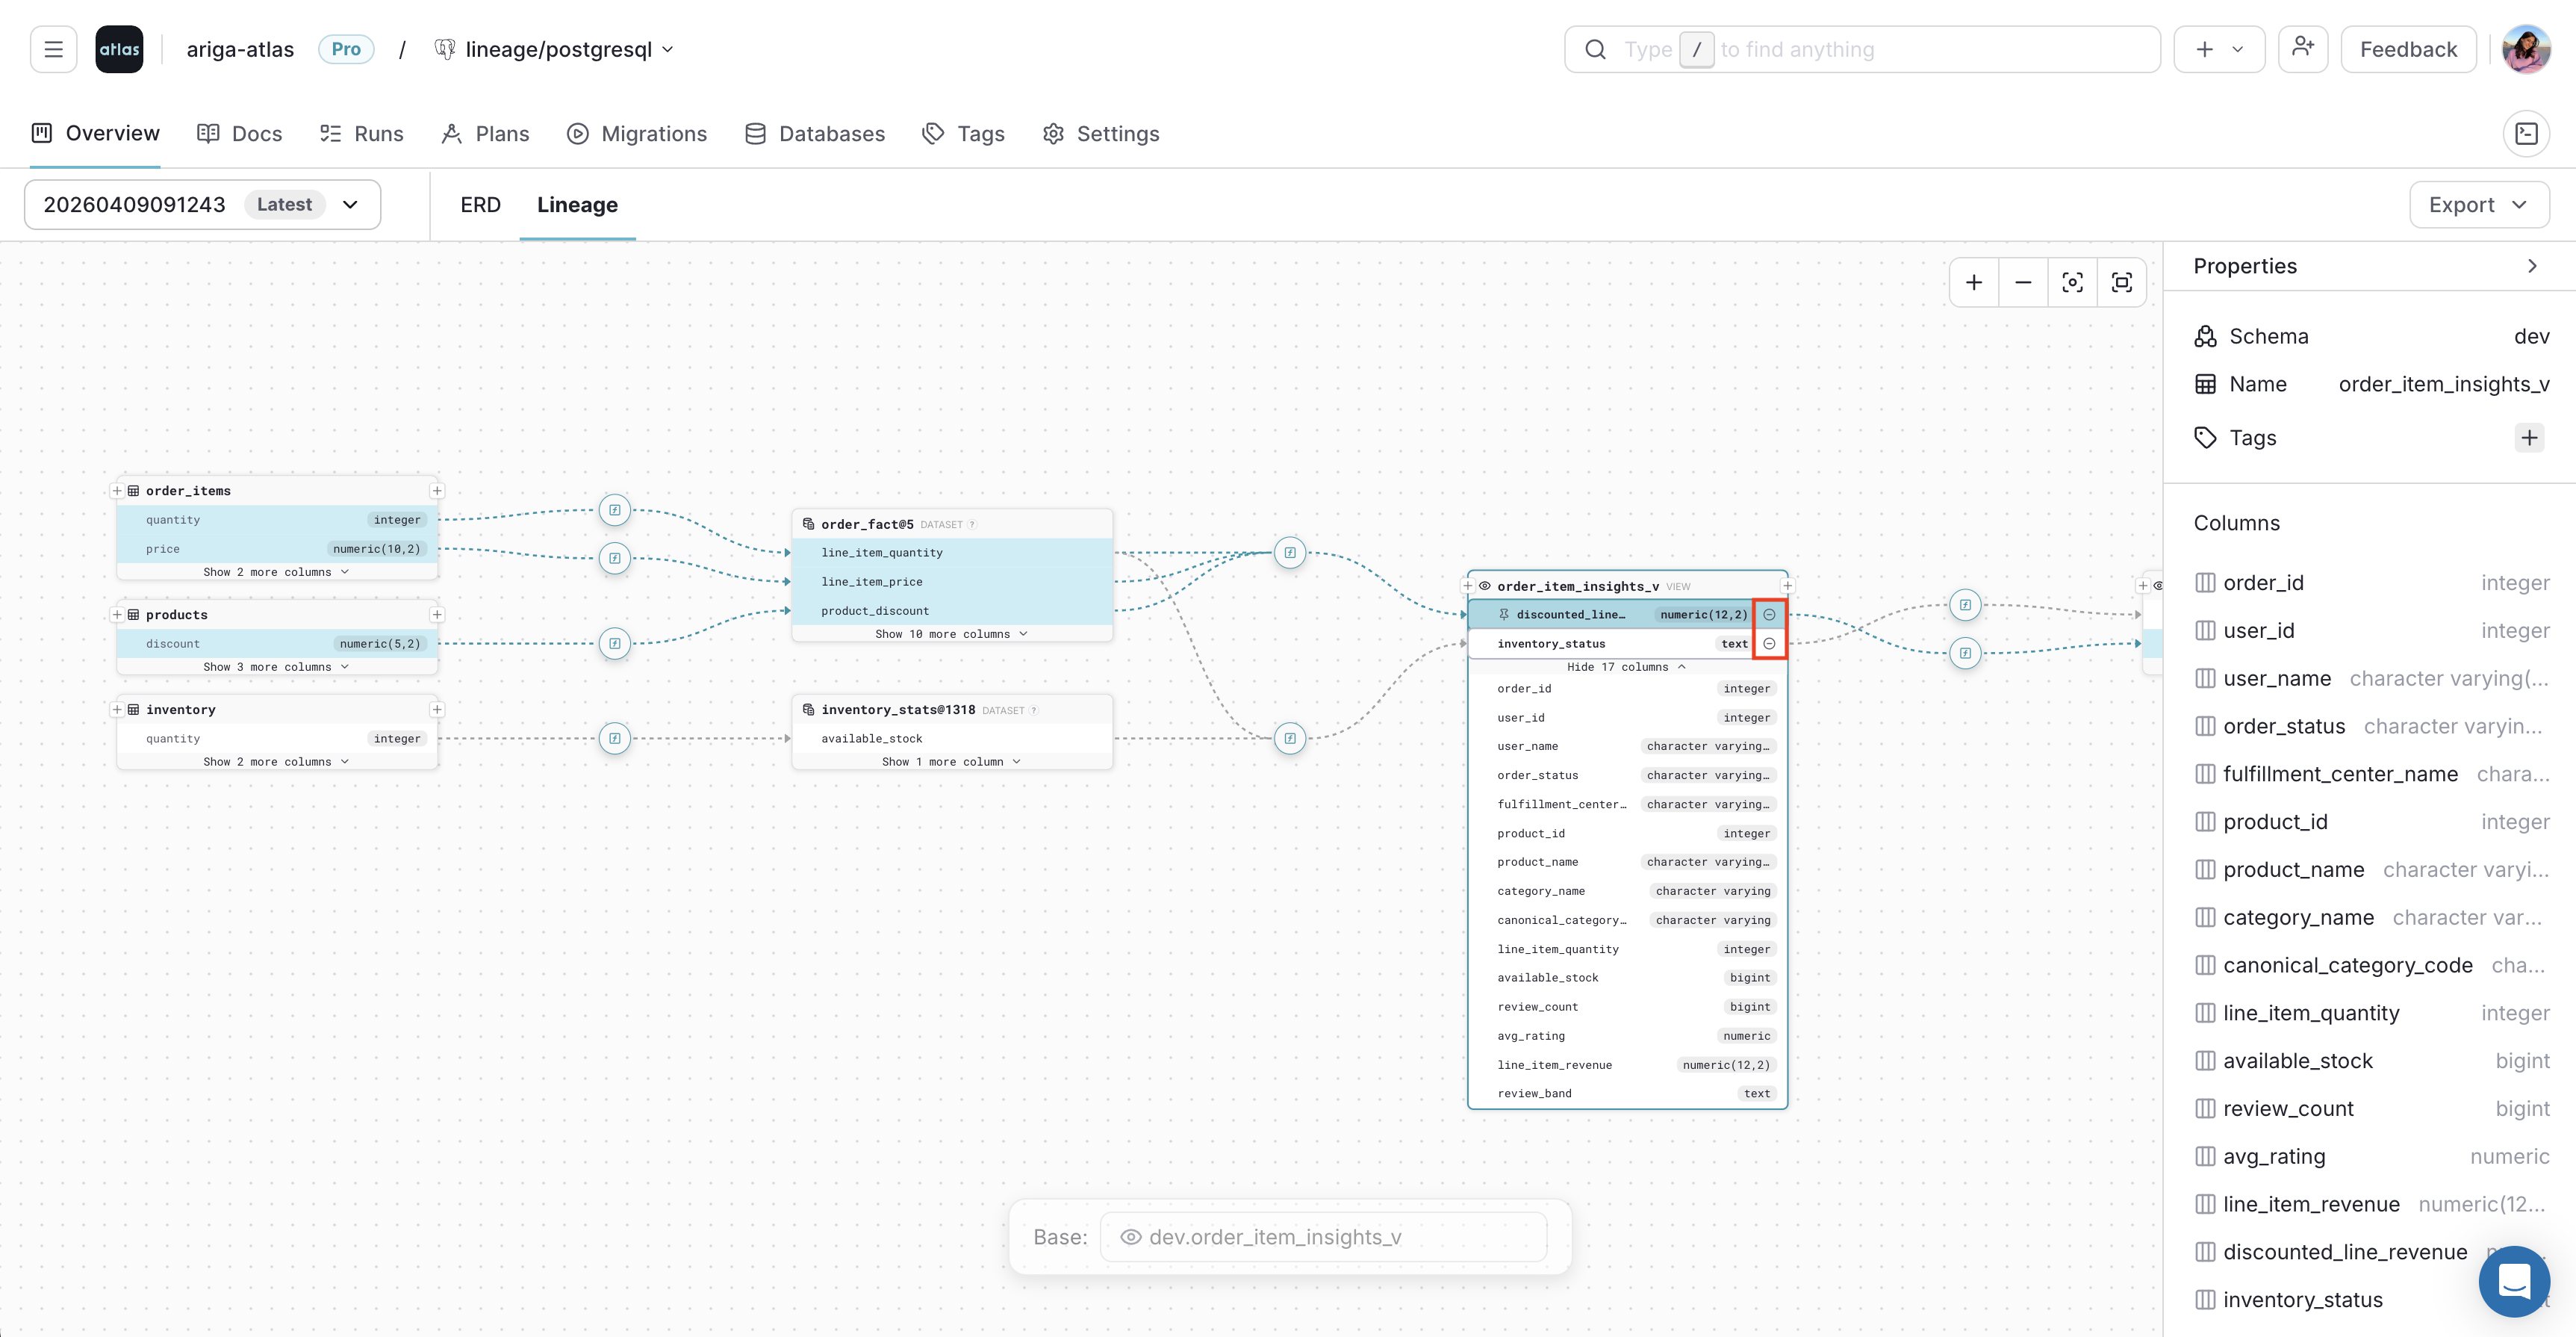Open the invite user icon
The image size is (2576, 1337).
(2303, 48)
